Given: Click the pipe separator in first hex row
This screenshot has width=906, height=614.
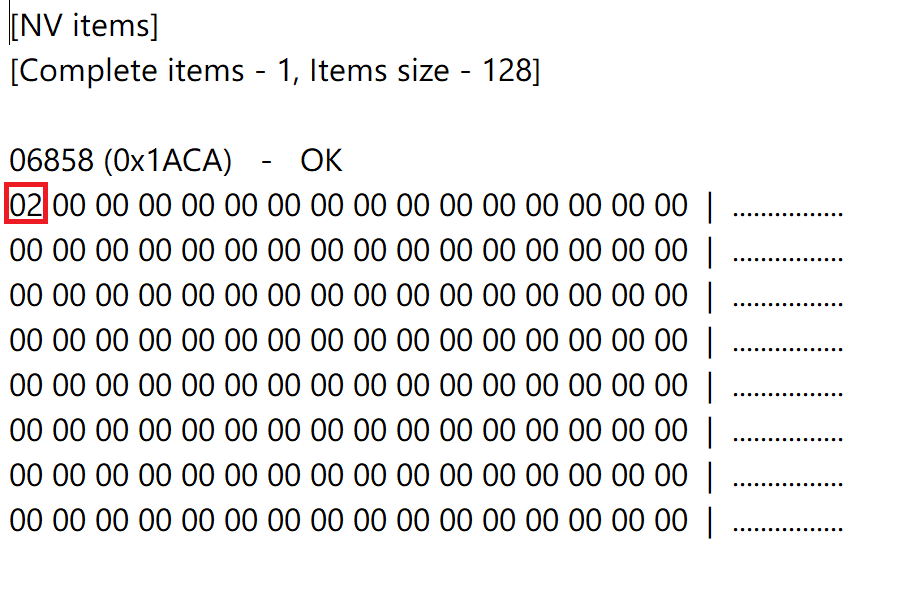Looking at the screenshot, I should click(x=710, y=206).
